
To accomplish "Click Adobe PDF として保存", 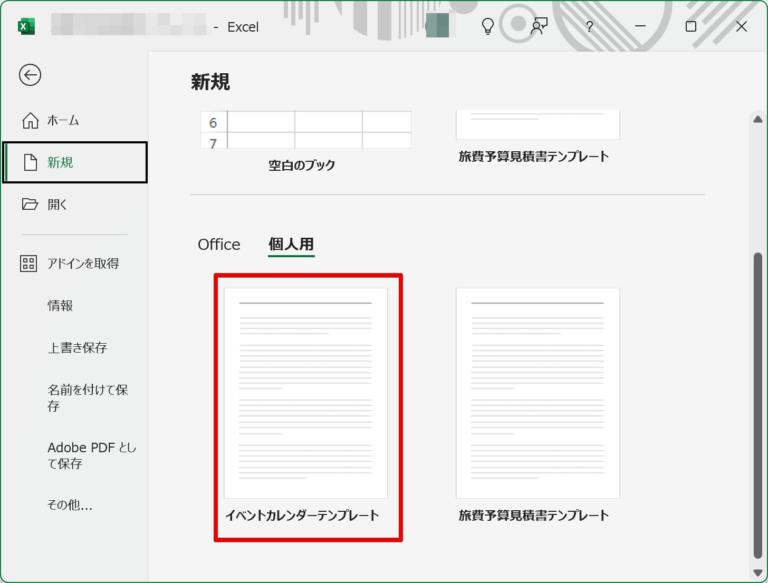I will (91, 456).
